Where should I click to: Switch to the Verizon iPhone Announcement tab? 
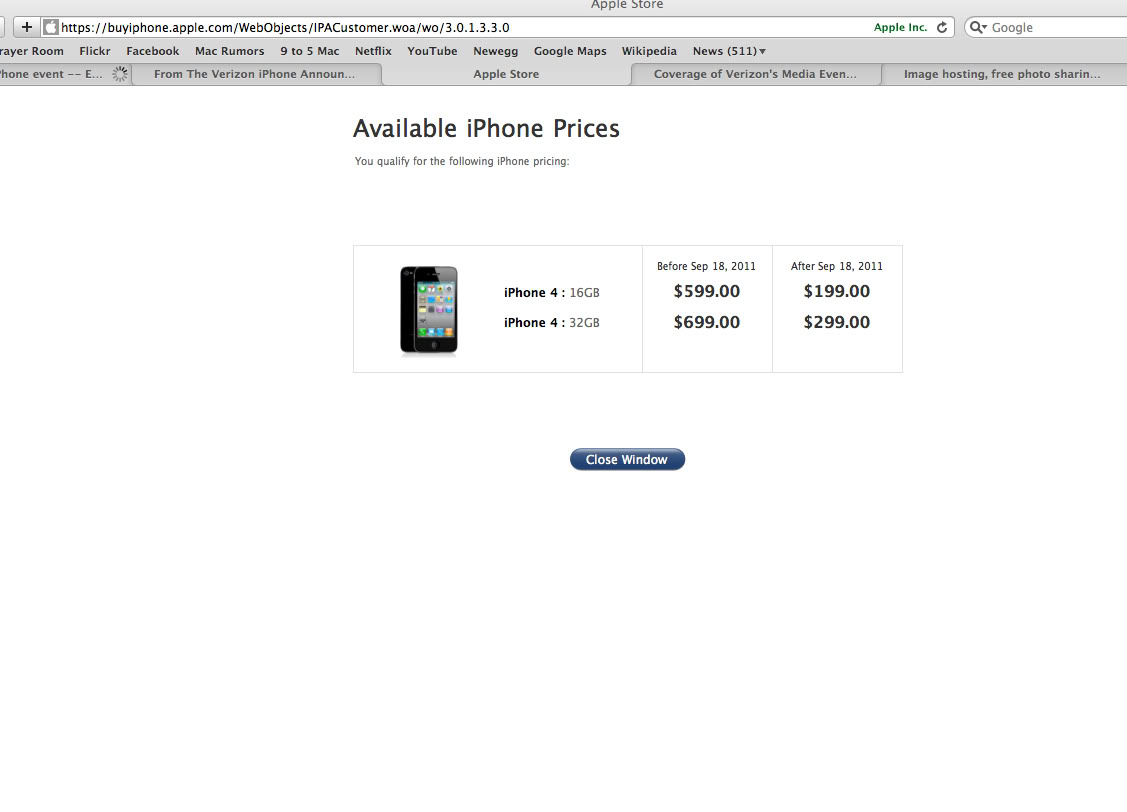click(254, 74)
